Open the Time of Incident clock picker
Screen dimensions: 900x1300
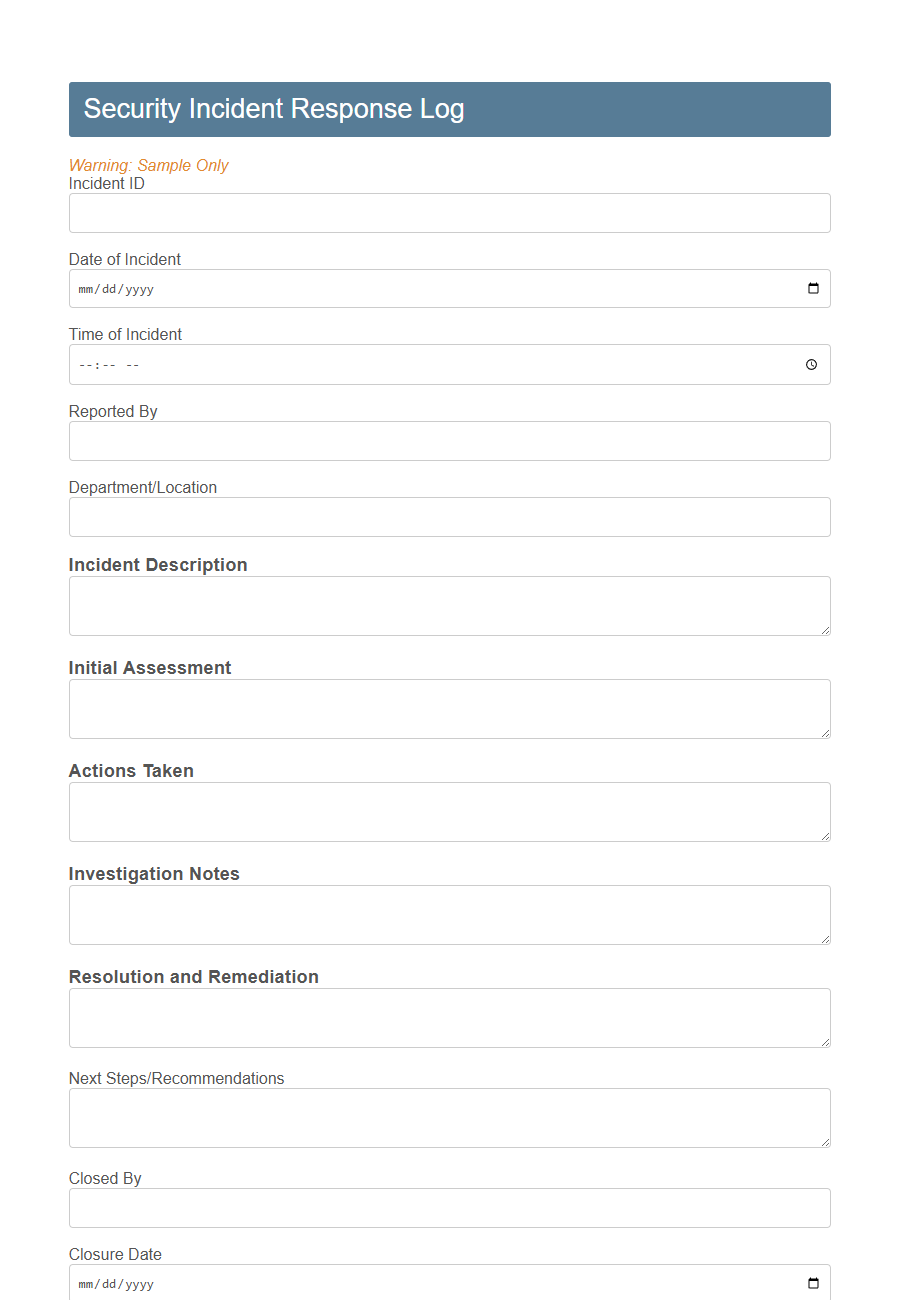[x=810, y=364]
